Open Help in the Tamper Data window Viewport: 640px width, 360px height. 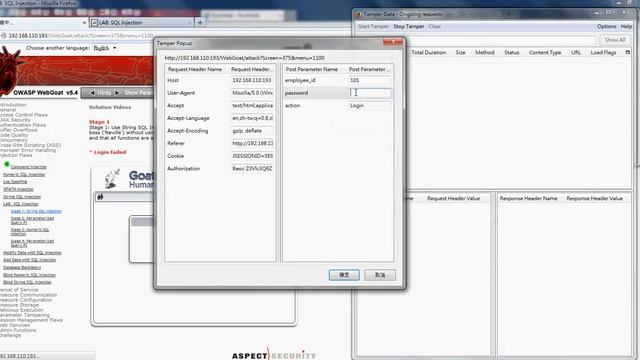point(626,26)
